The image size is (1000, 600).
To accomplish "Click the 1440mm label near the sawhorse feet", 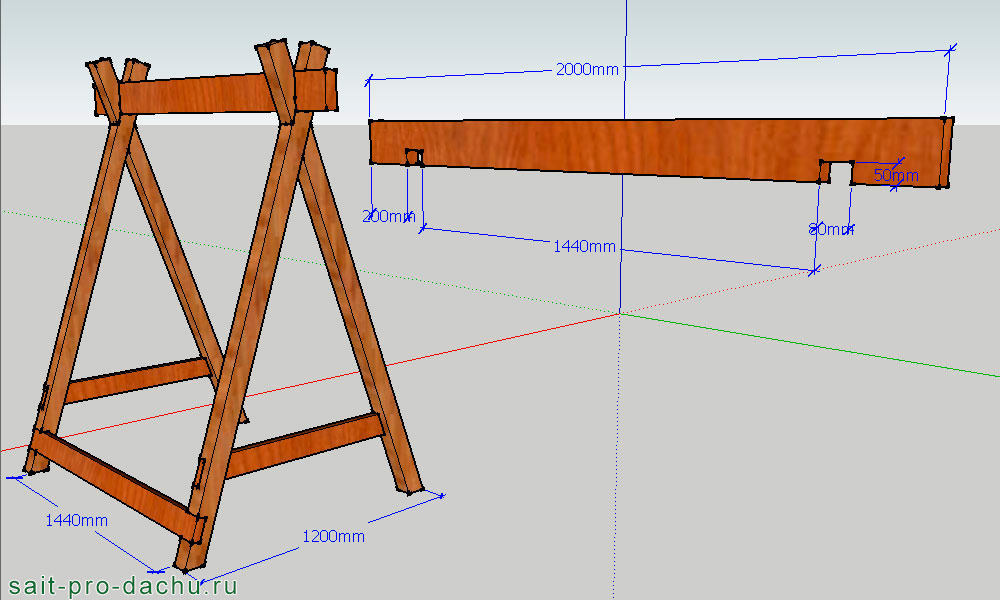I will pos(76,519).
